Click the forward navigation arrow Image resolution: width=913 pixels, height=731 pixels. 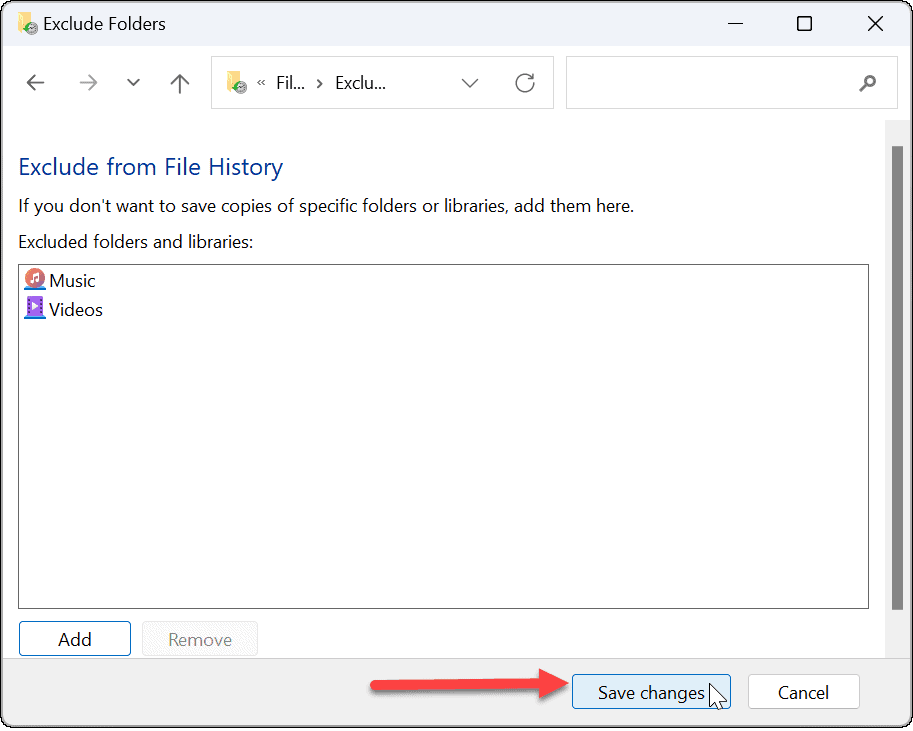(87, 83)
